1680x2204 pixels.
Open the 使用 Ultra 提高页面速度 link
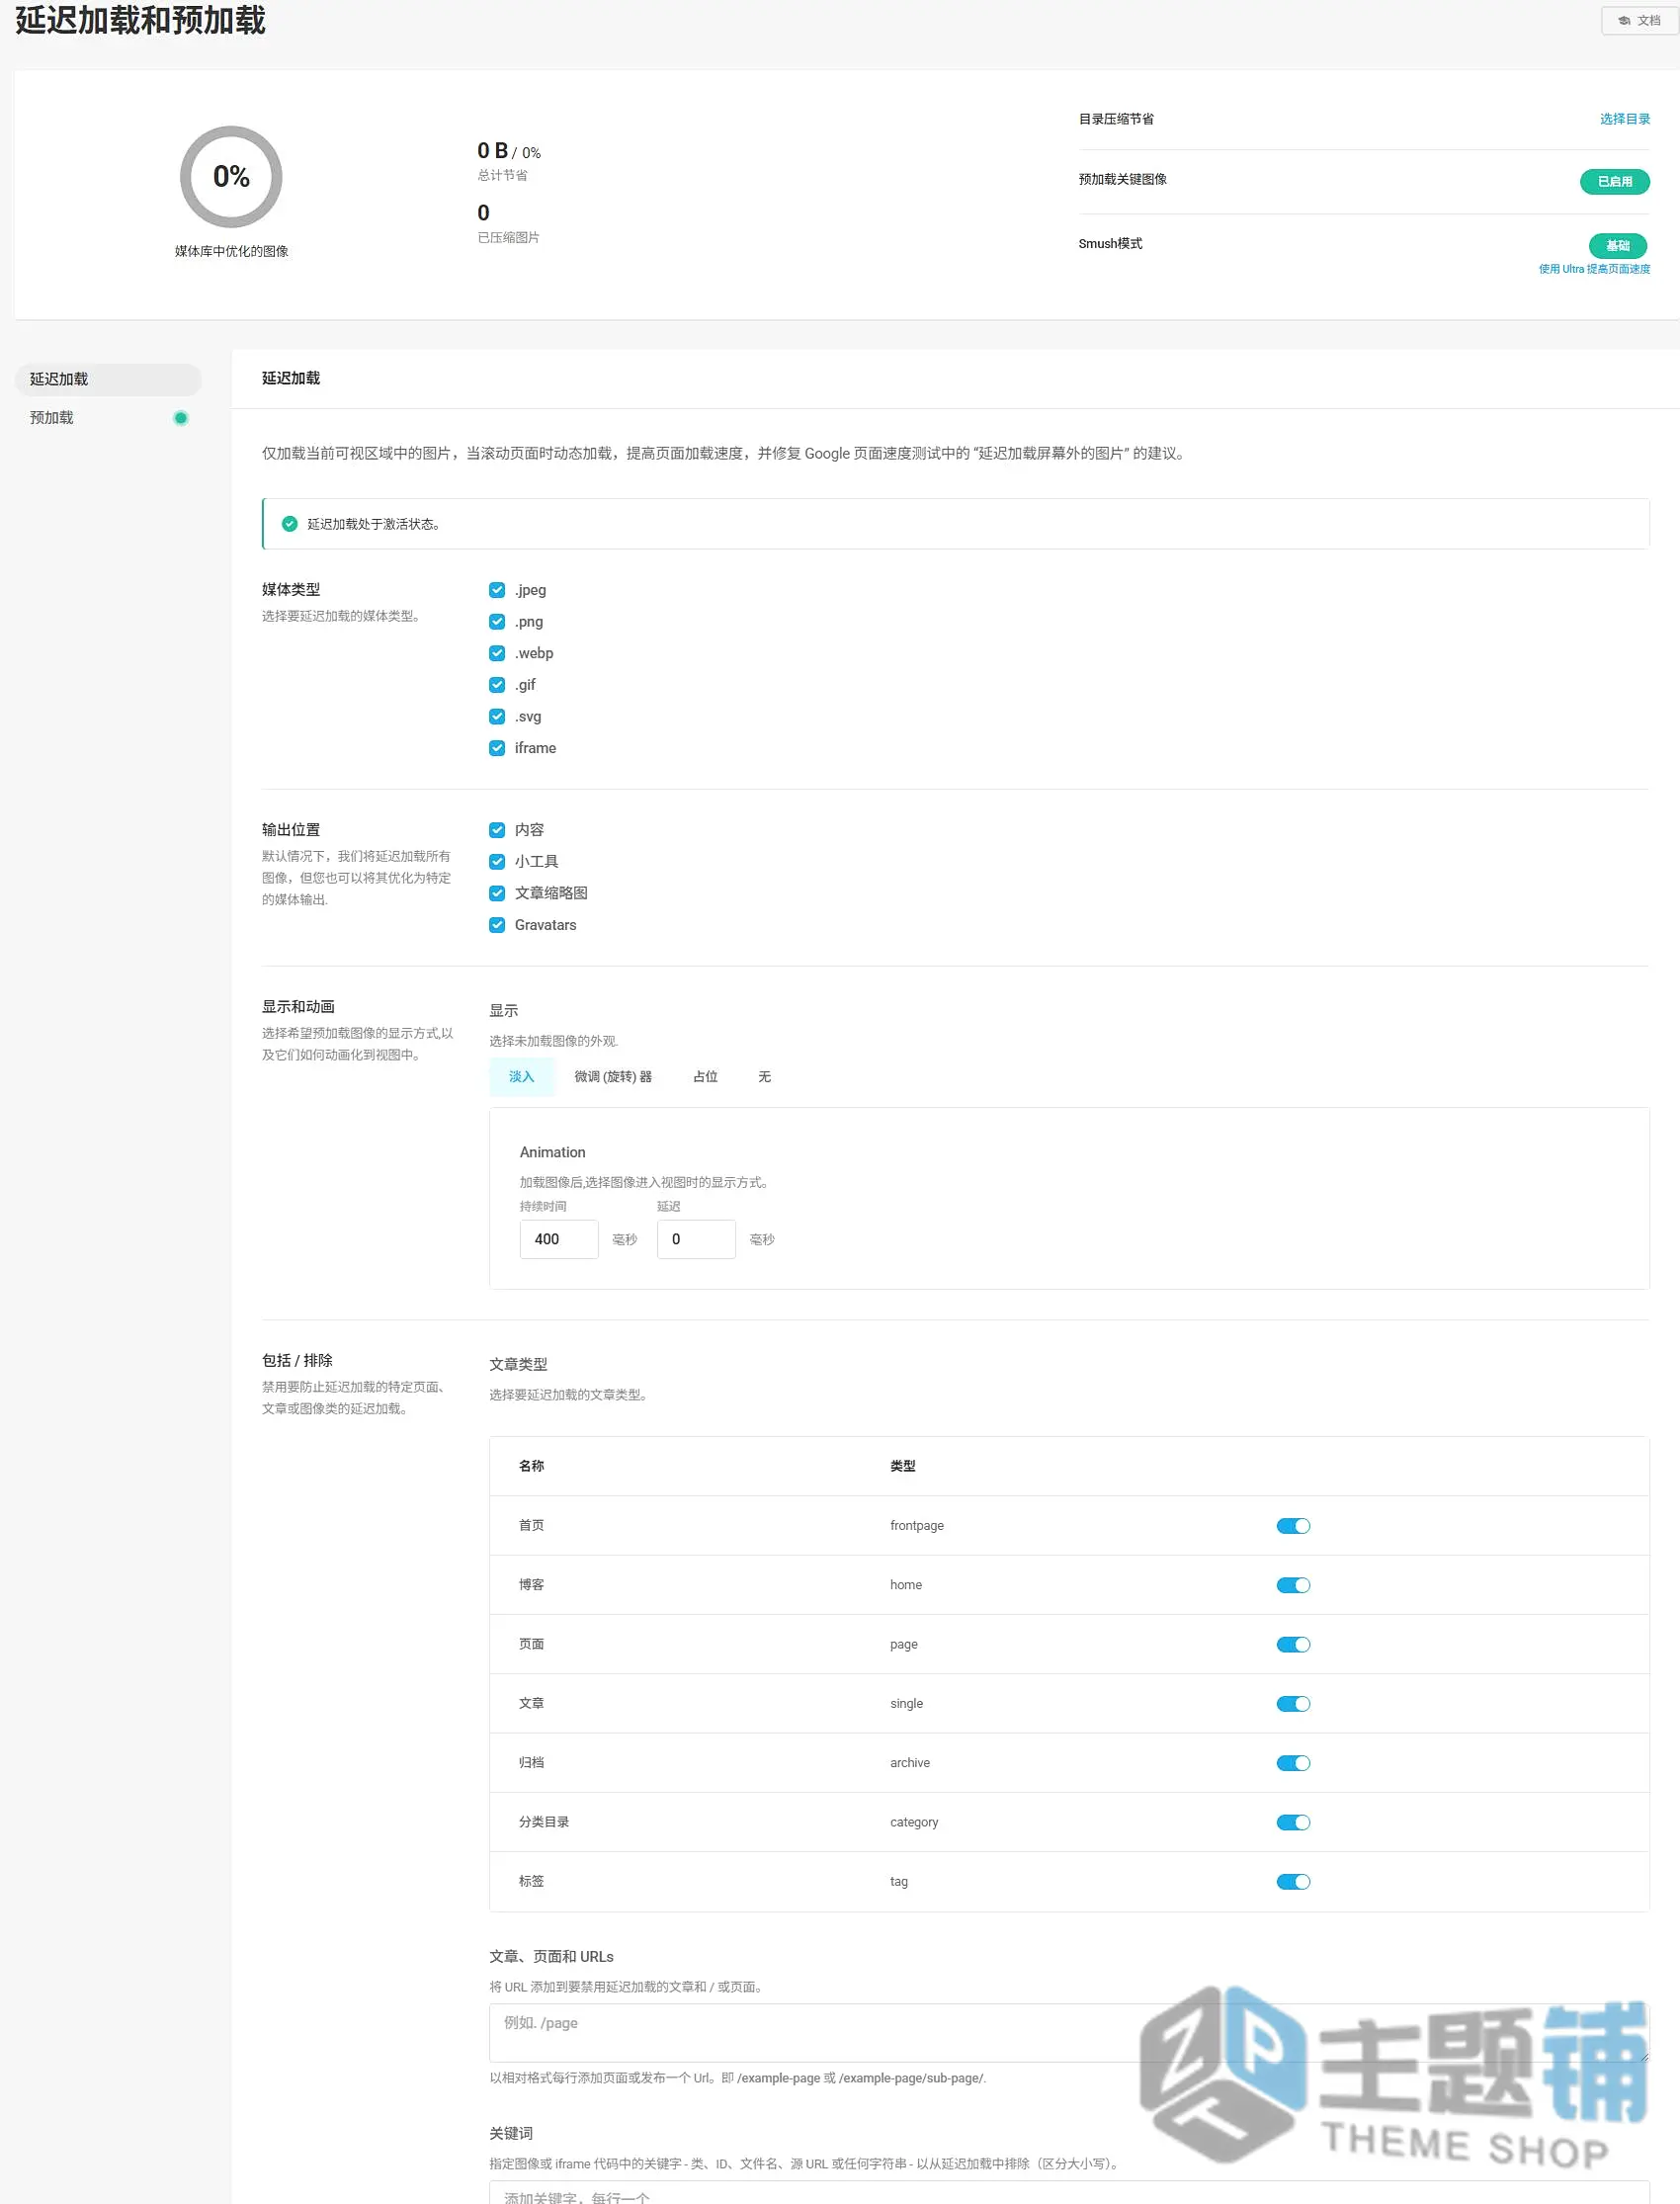(x=1594, y=269)
